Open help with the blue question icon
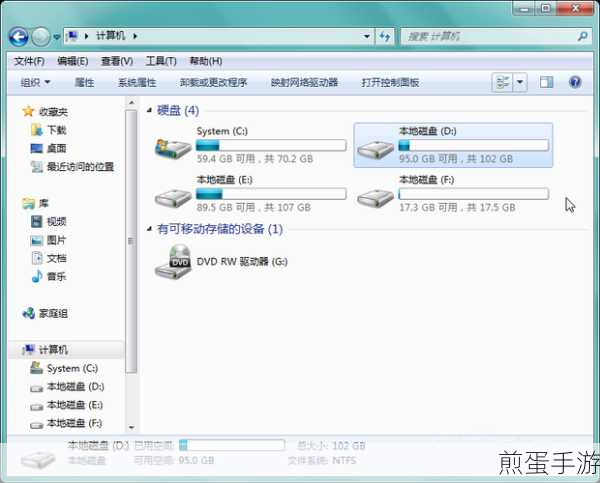 click(x=575, y=82)
